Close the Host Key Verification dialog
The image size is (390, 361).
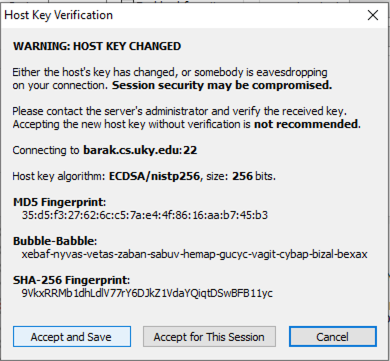373,15
